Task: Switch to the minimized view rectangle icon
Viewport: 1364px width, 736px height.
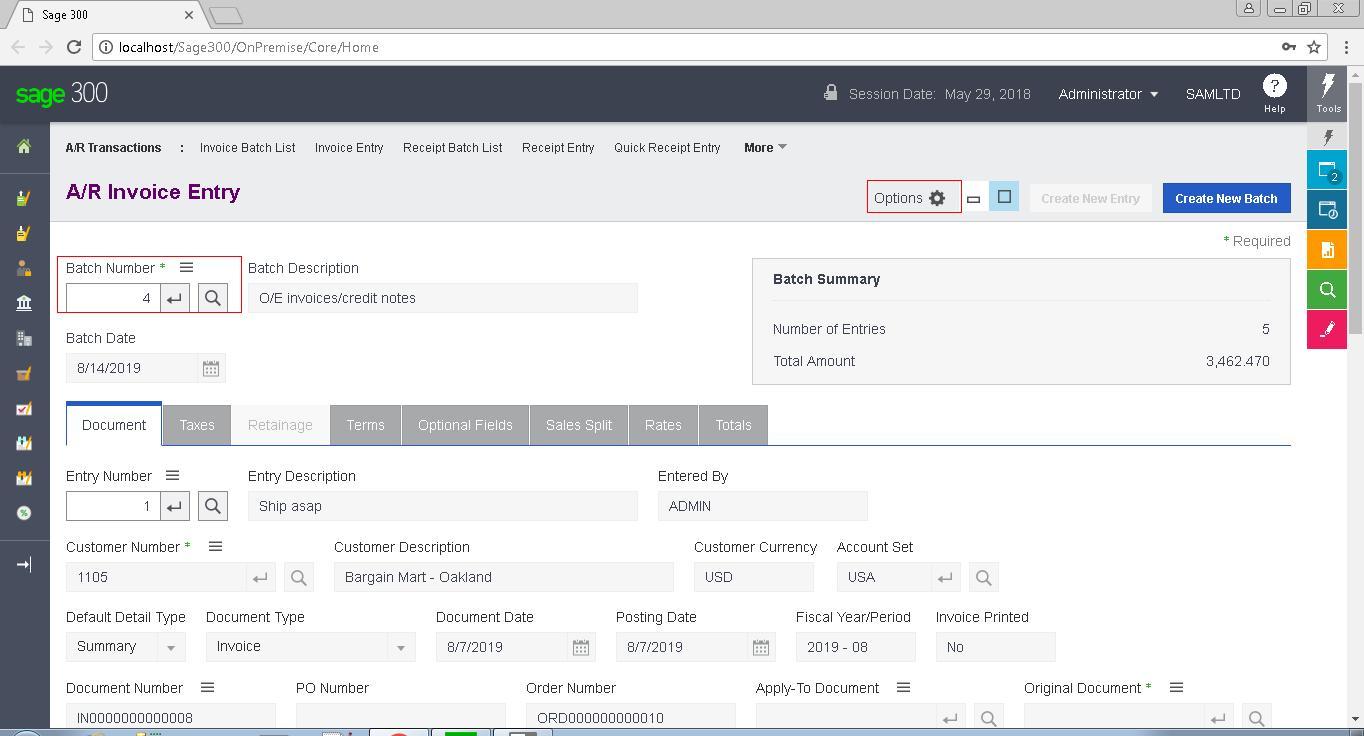Action: coord(973,198)
